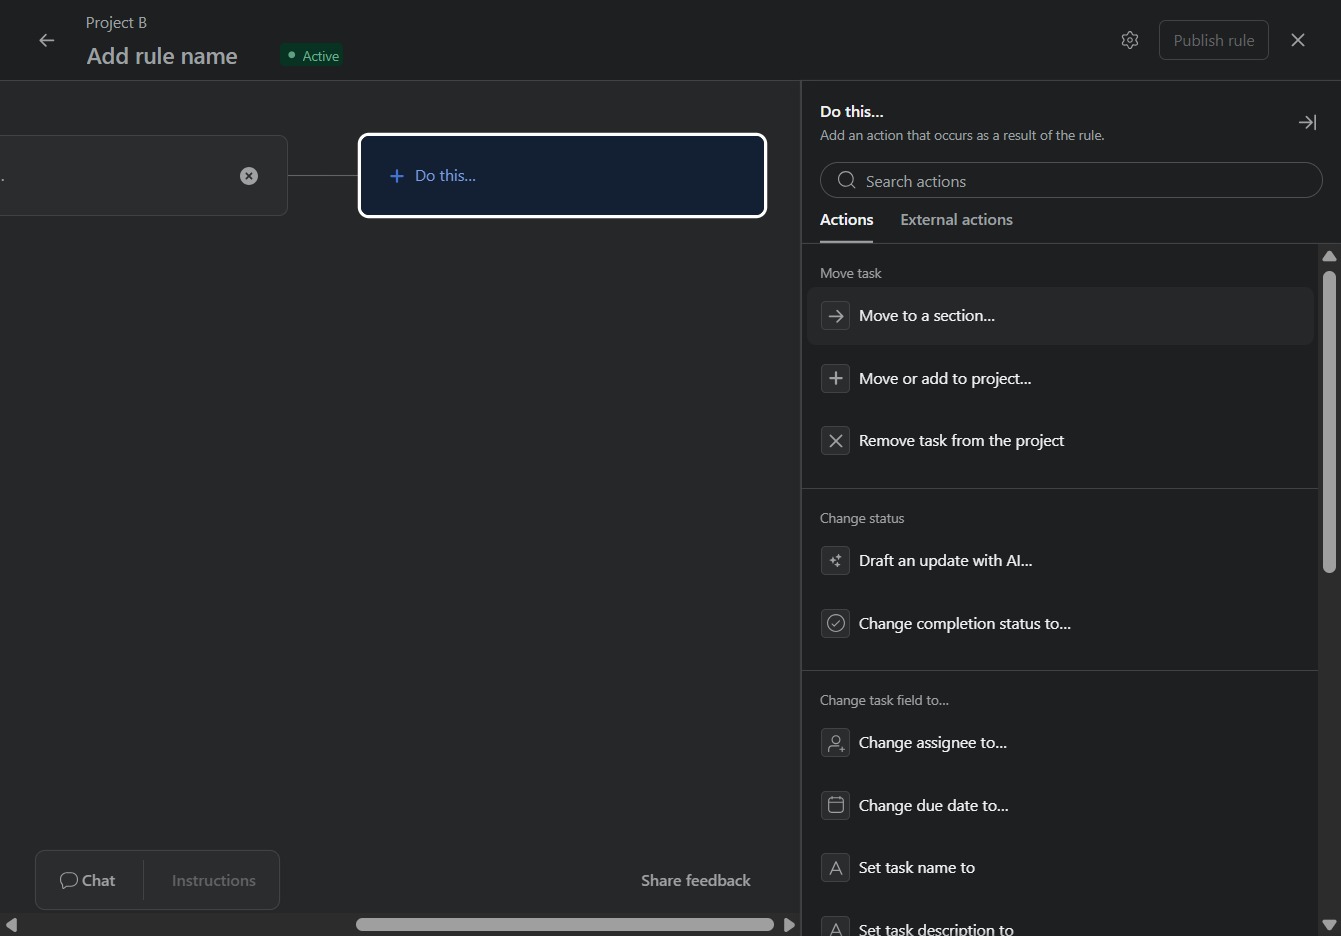Image resolution: width=1341 pixels, height=936 pixels.
Task: Choose Change assignee to action
Action: 1060,743
